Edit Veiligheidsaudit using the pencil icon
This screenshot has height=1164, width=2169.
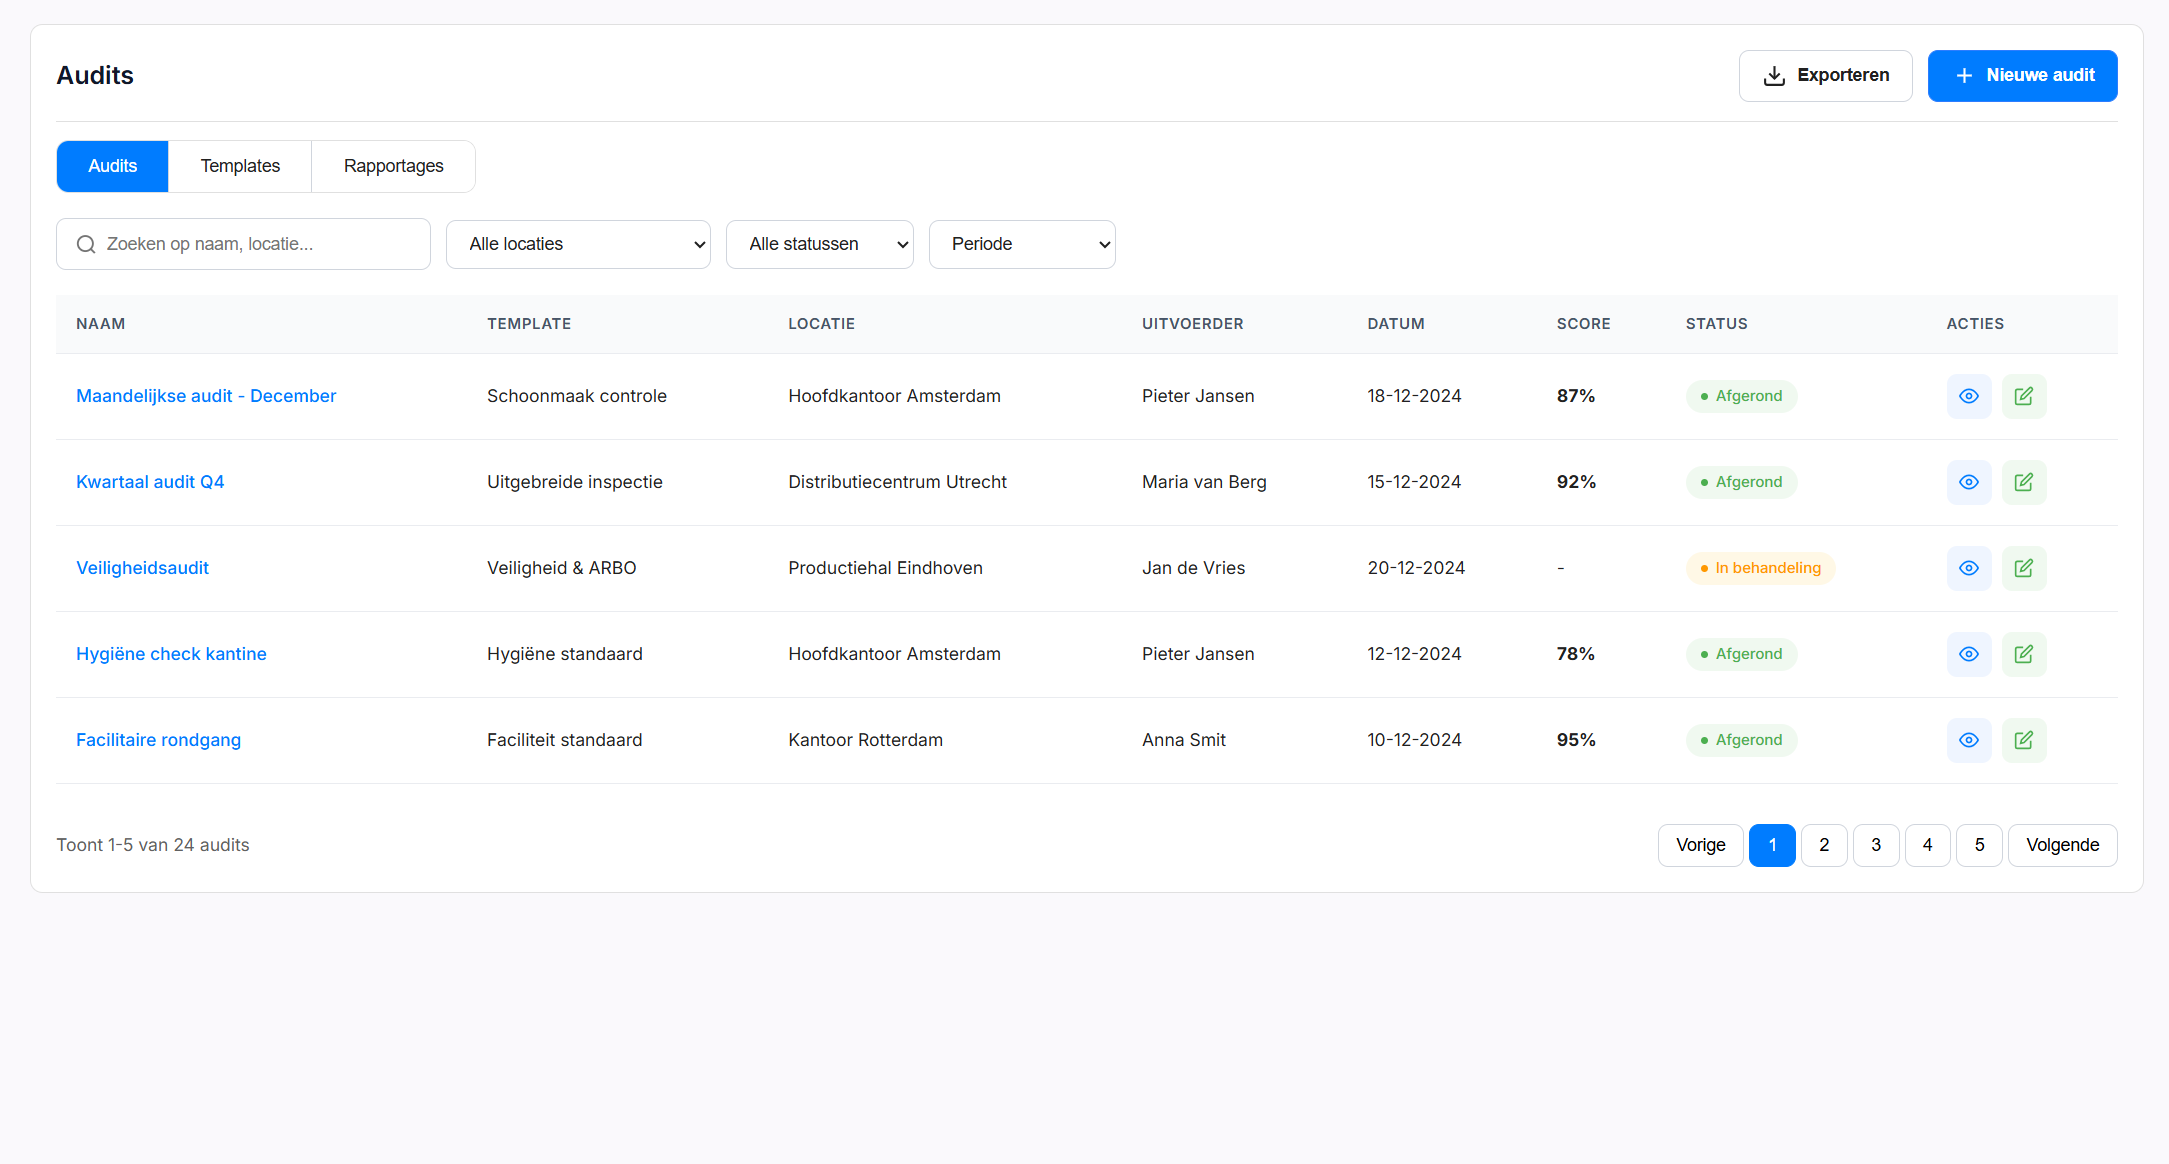2024,568
